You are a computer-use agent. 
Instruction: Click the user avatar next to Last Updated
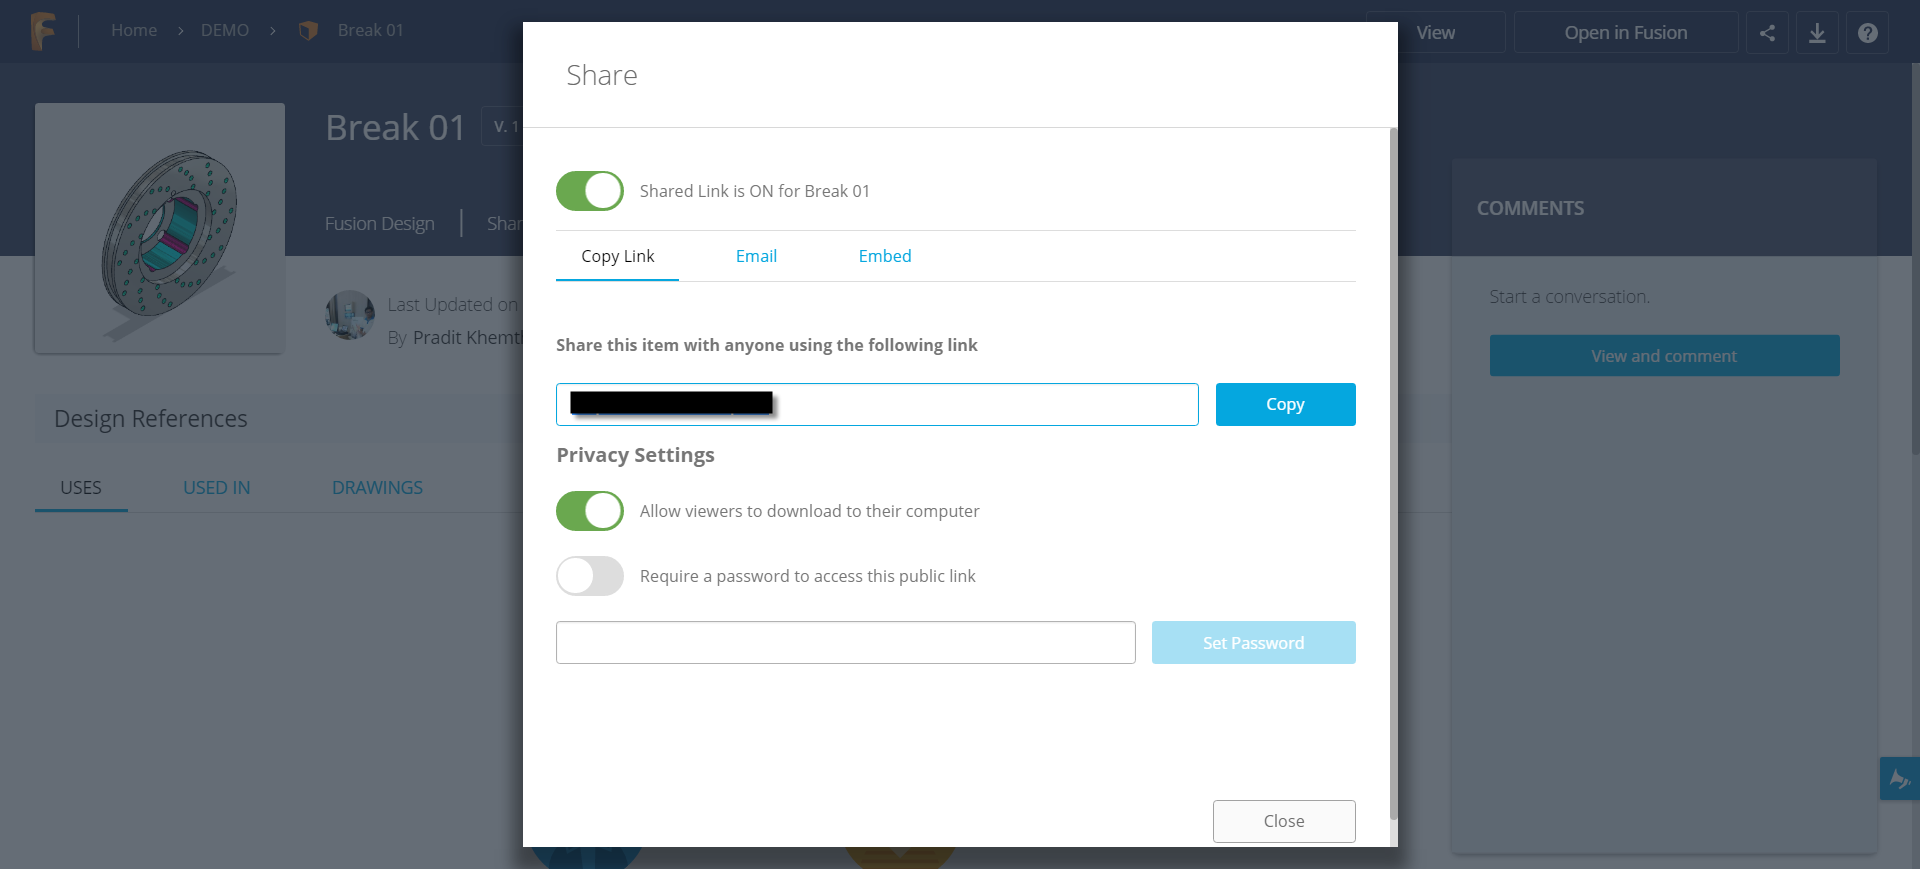350,315
